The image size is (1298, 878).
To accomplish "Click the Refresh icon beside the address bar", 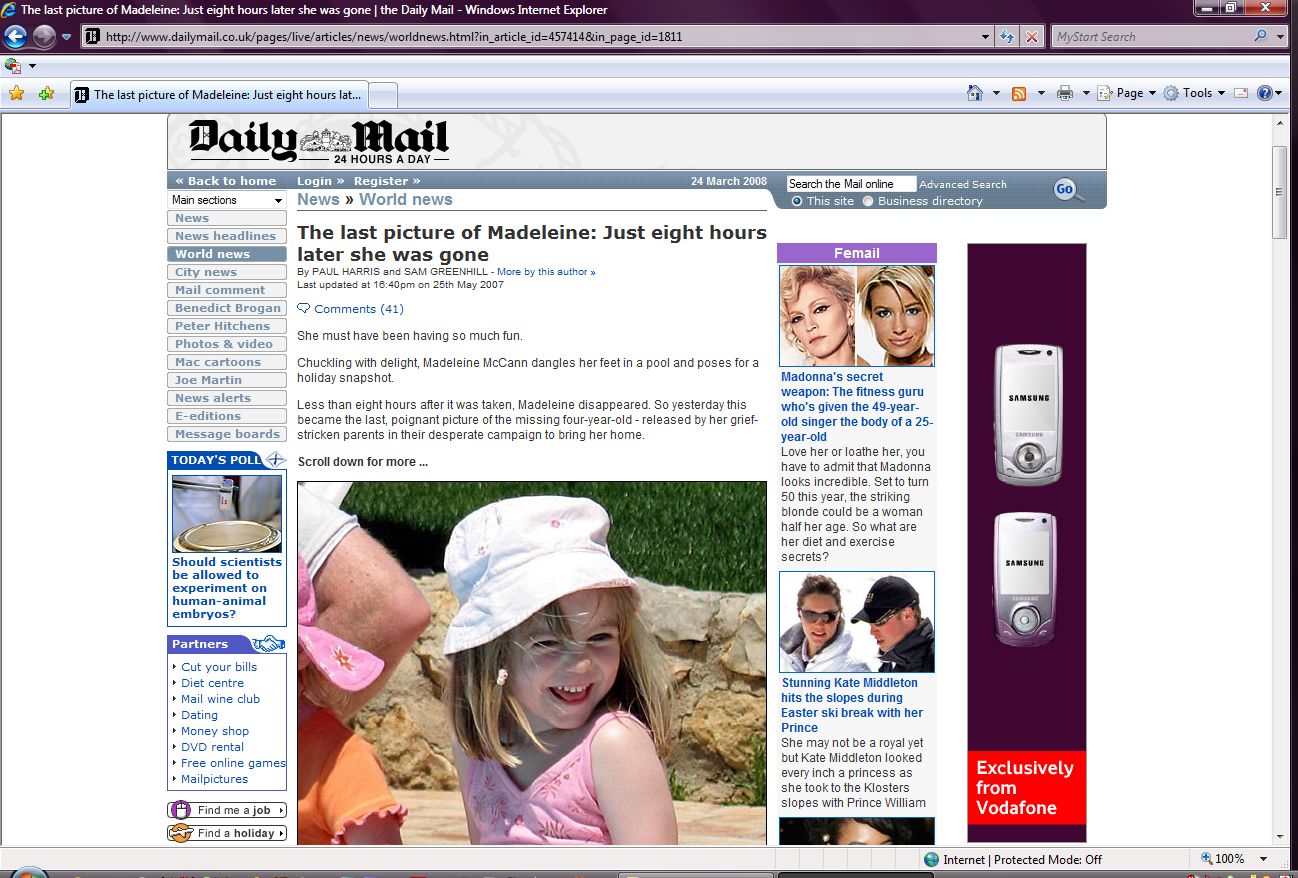I will click(x=1008, y=37).
